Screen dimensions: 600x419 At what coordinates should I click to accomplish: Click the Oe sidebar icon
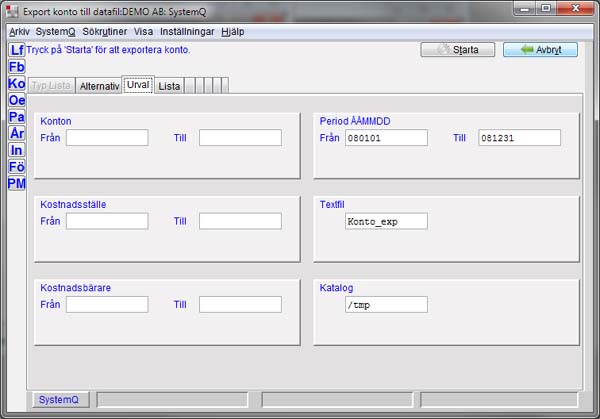16,100
